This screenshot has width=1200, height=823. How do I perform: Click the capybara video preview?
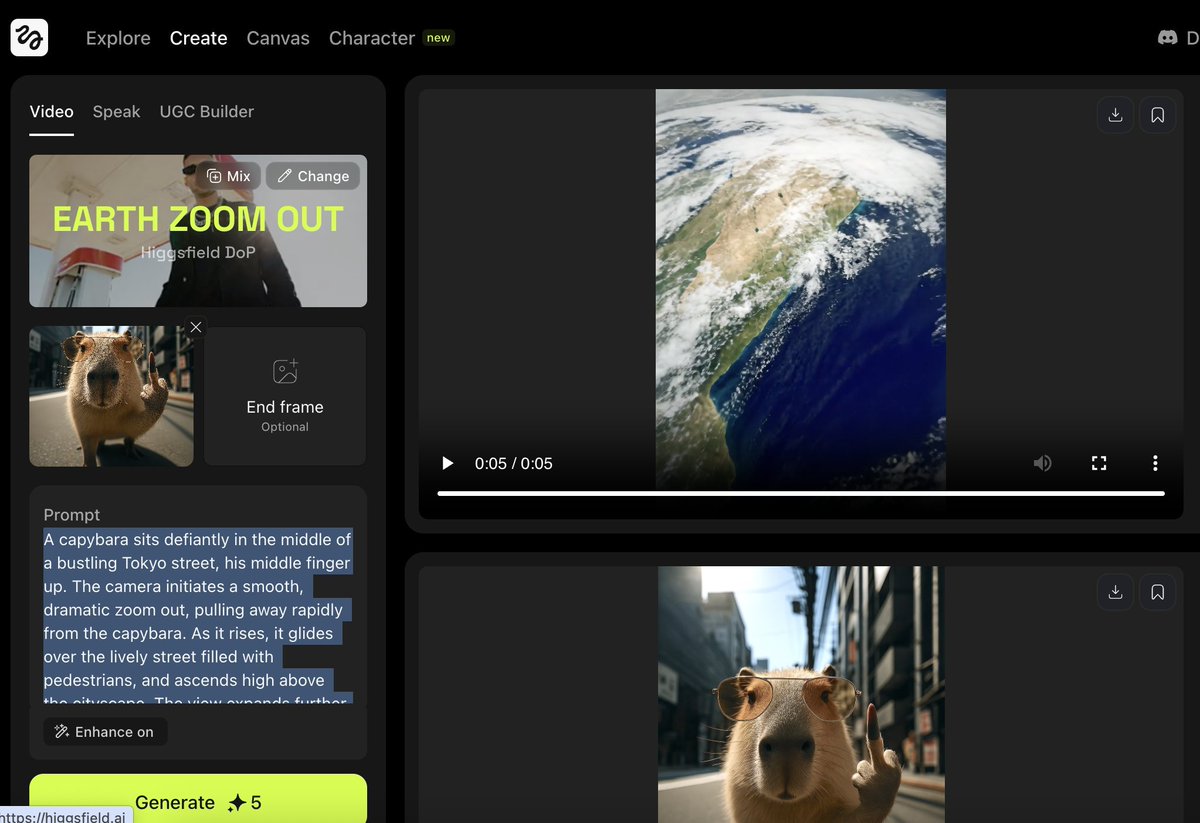click(x=802, y=695)
